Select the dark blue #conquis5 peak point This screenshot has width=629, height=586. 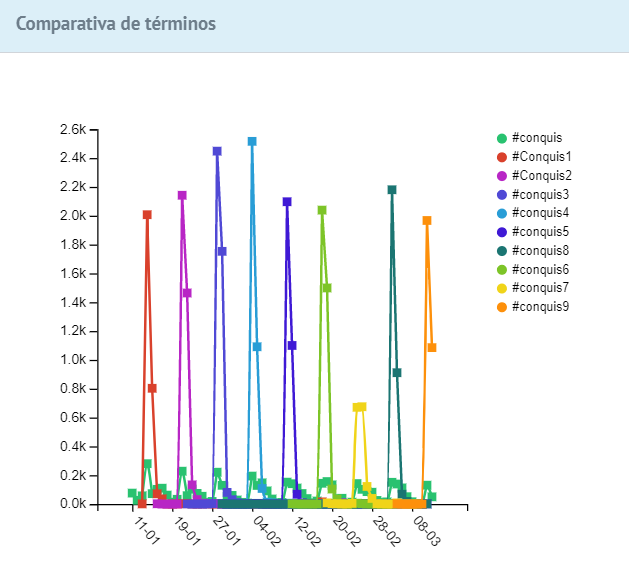point(287,202)
